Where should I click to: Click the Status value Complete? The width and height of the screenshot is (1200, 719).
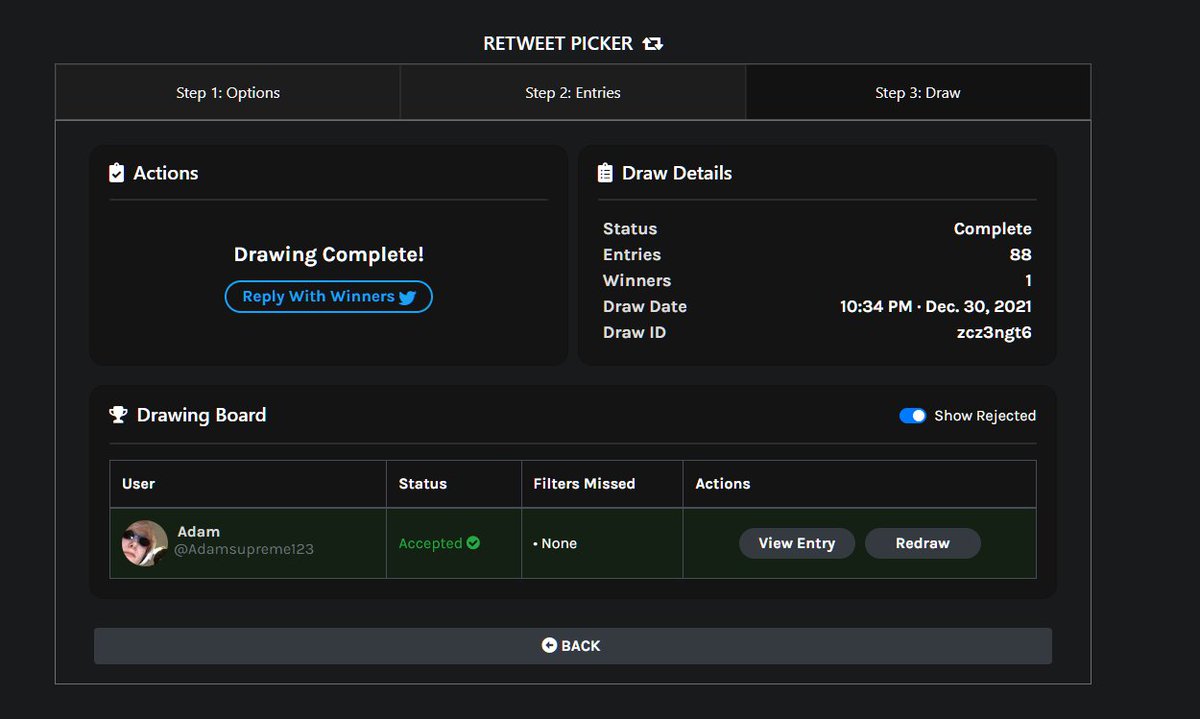coord(993,228)
